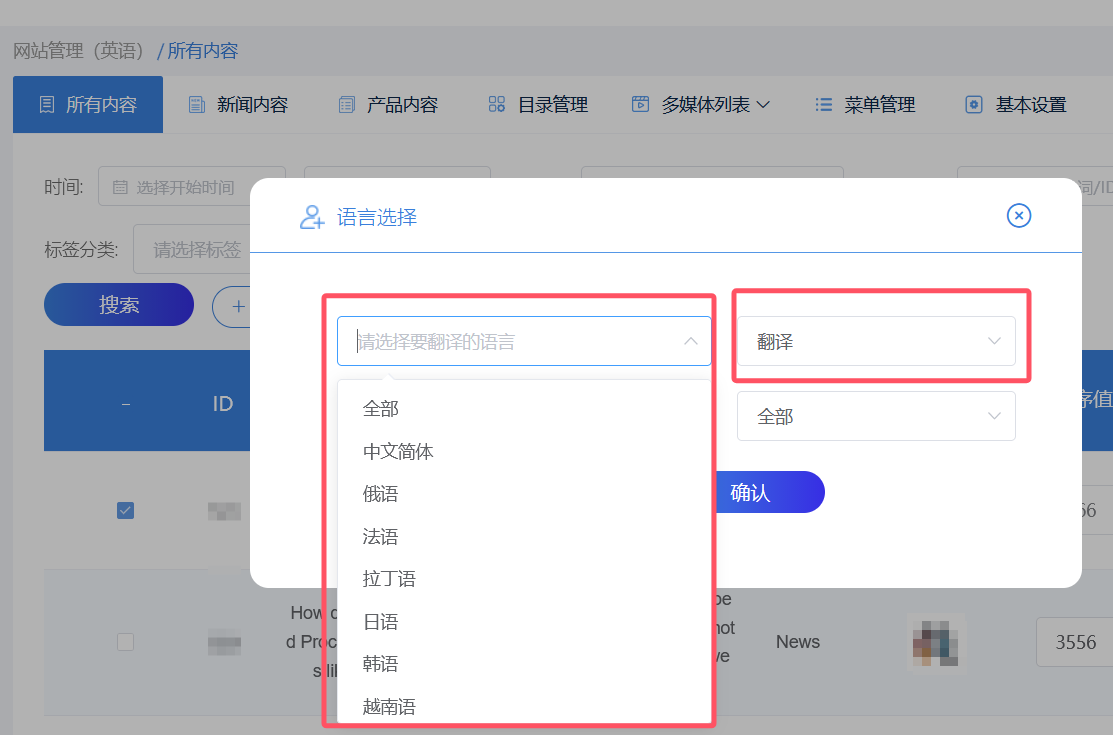Close the 语言选择 dialog
This screenshot has width=1113, height=735.
(x=1018, y=215)
